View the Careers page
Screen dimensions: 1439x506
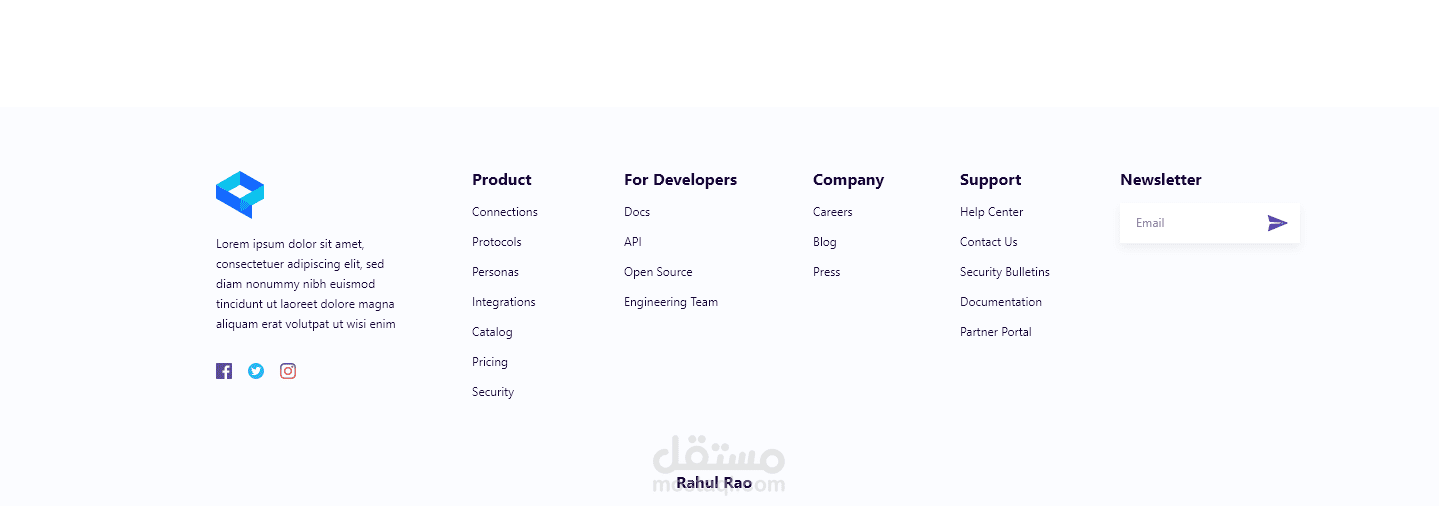tap(833, 212)
